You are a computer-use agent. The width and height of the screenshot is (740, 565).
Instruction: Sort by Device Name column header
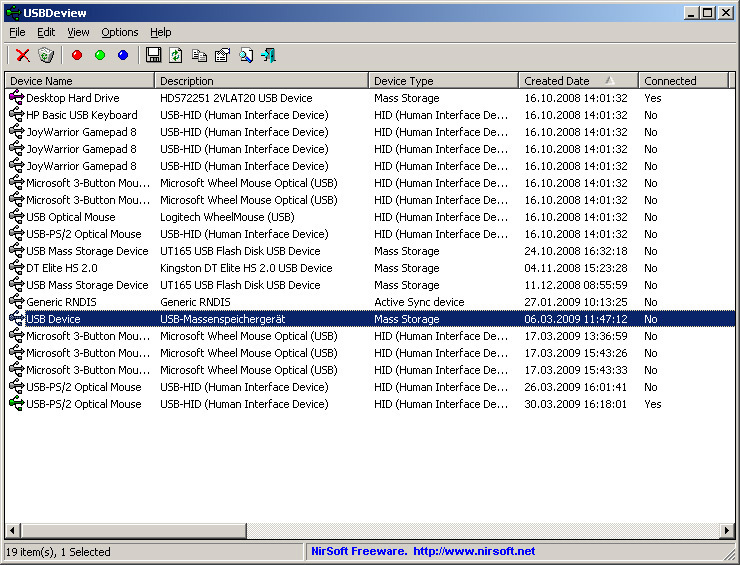(80, 81)
